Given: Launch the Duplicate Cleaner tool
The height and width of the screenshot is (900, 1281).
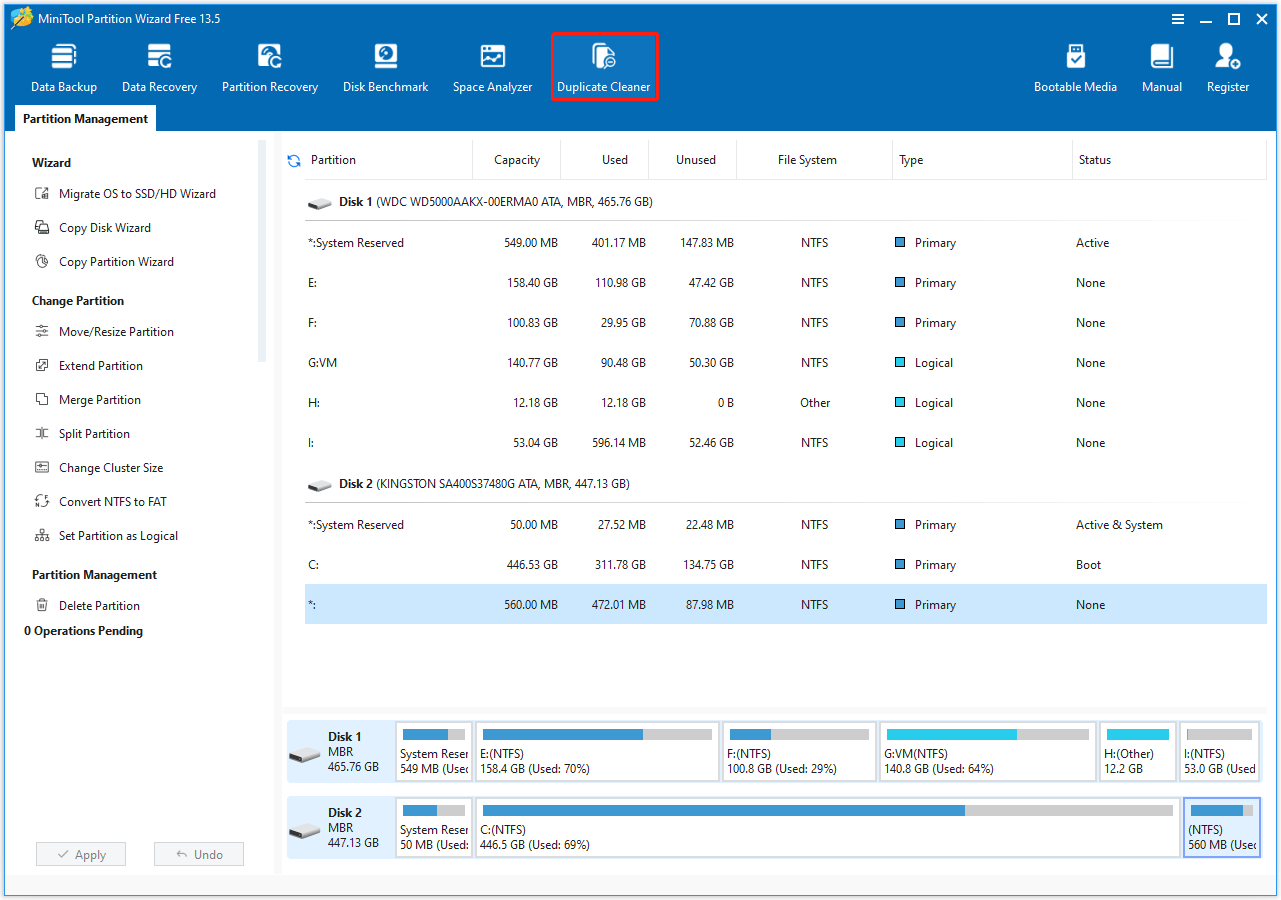Looking at the screenshot, I should click(604, 65).
